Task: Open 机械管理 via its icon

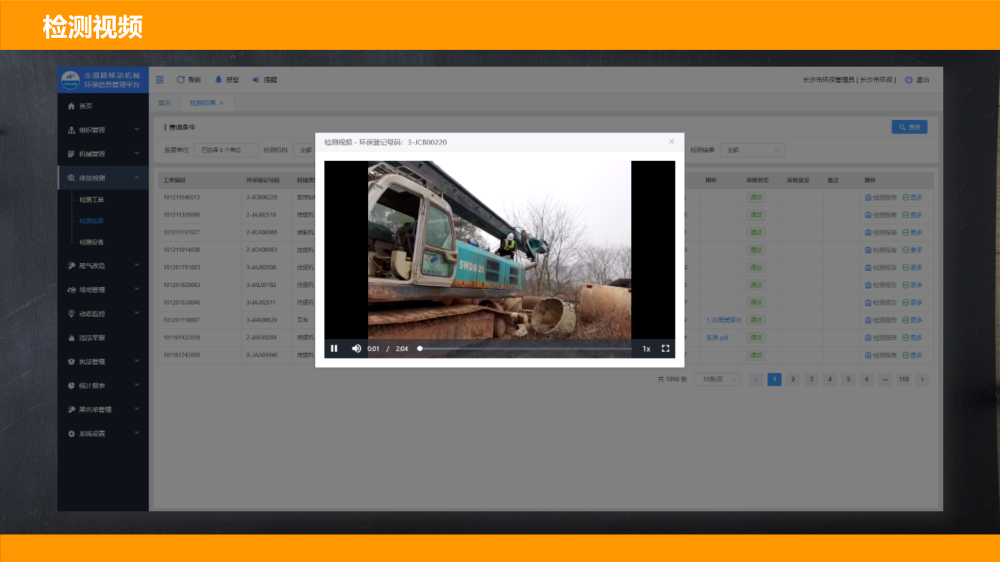Action: point(71,154)
